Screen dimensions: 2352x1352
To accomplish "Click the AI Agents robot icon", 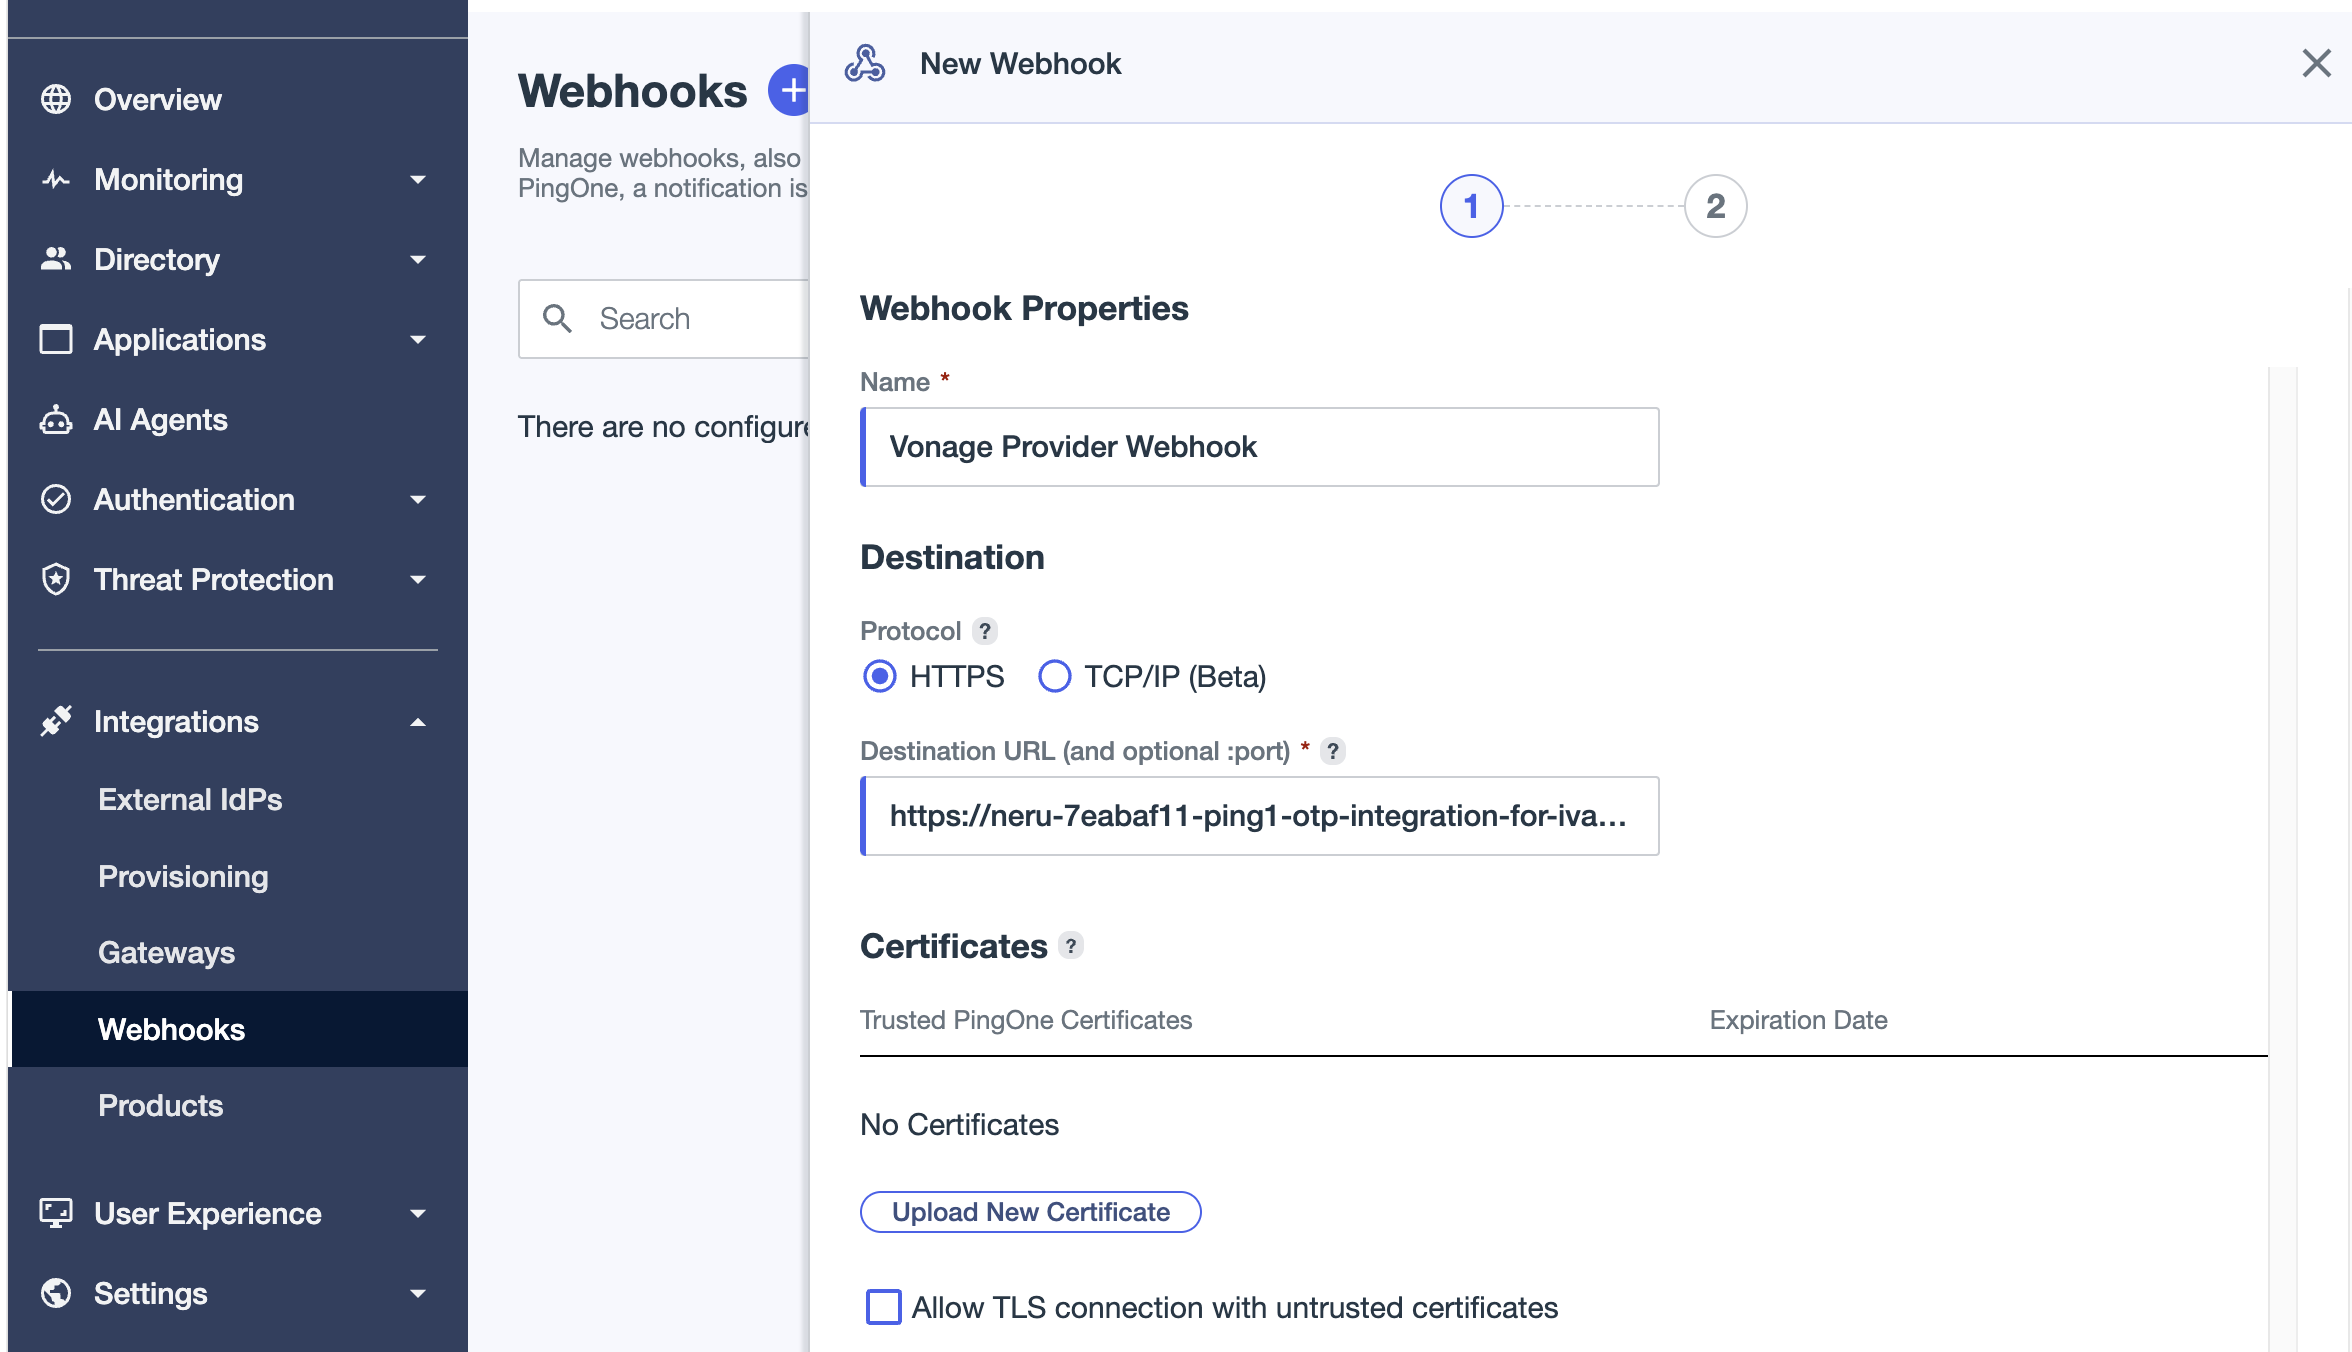I will click(x=56, y=419).
